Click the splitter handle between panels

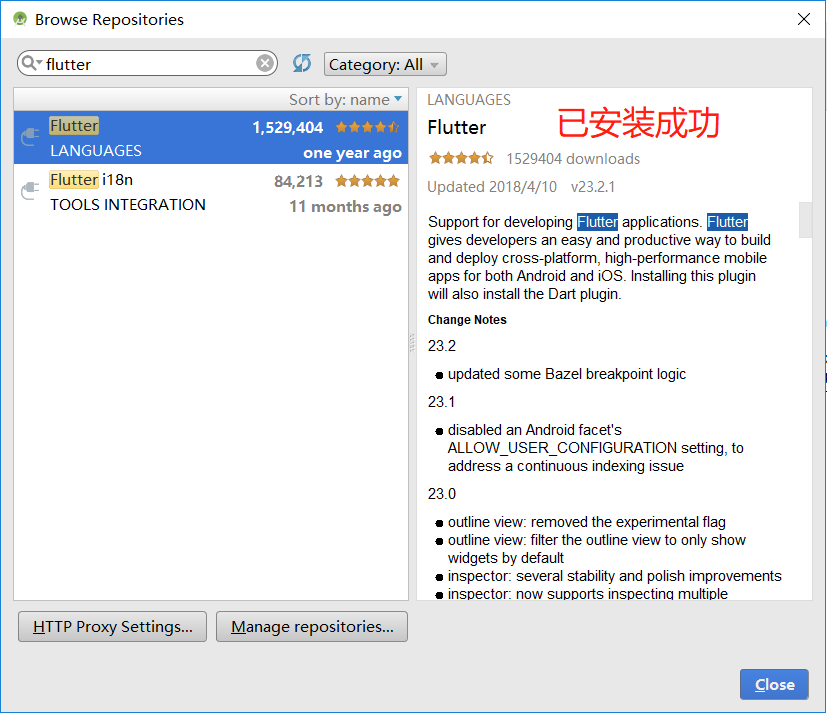coord(412,343)
